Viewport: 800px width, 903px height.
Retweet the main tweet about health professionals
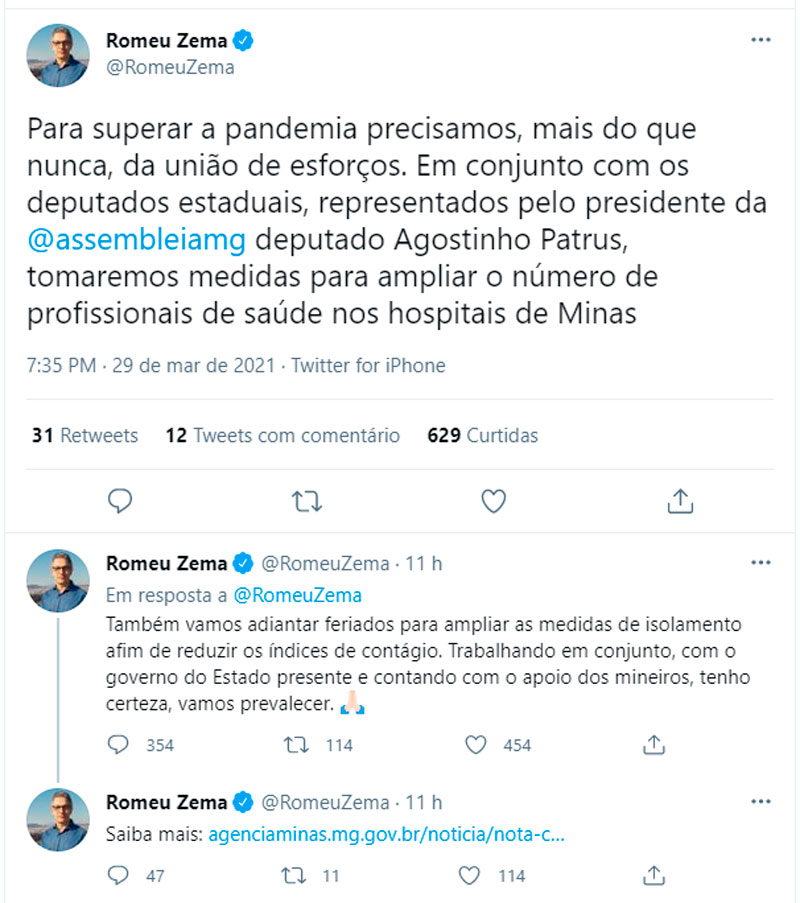coord(306,500)
